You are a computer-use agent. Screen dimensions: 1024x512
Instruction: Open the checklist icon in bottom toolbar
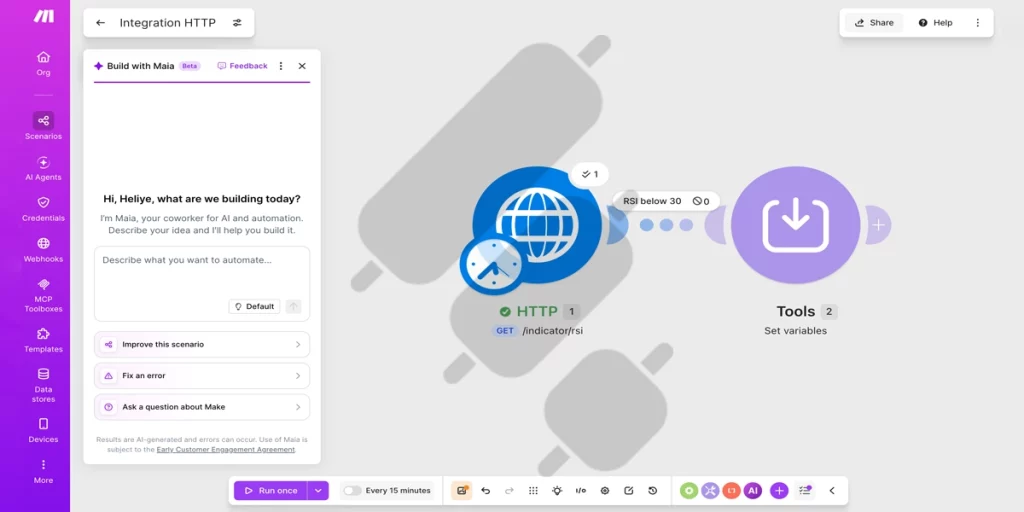tap(805, 490)
